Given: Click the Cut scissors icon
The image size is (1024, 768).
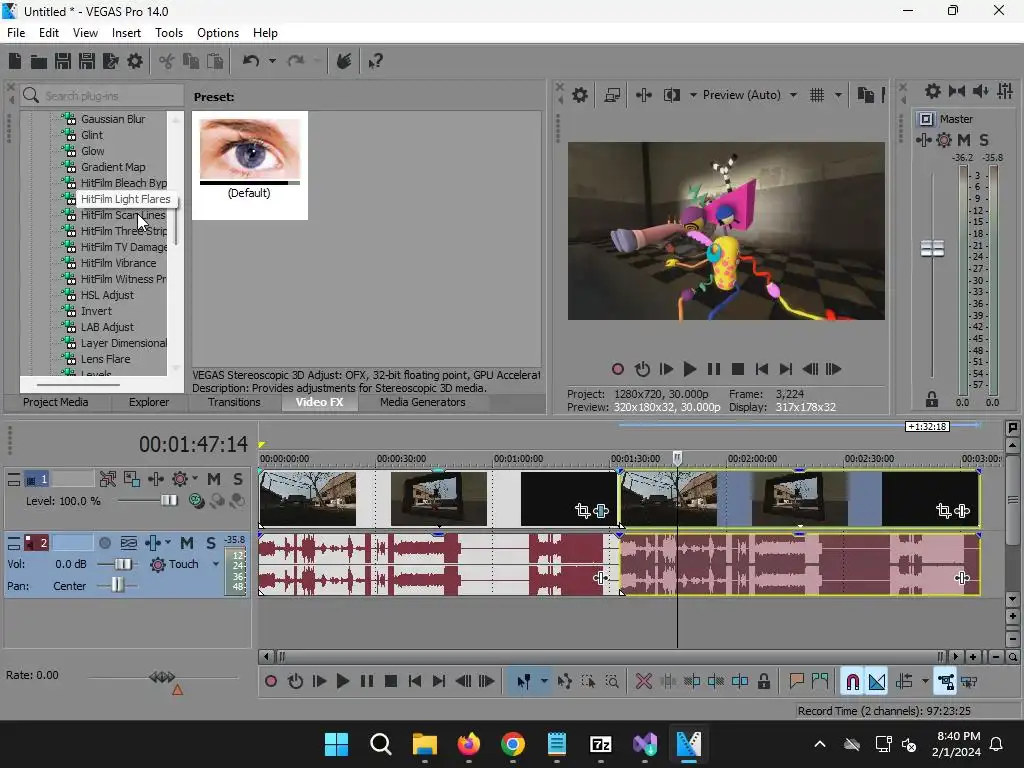Looking at the screenshot, I should point(167,61).
